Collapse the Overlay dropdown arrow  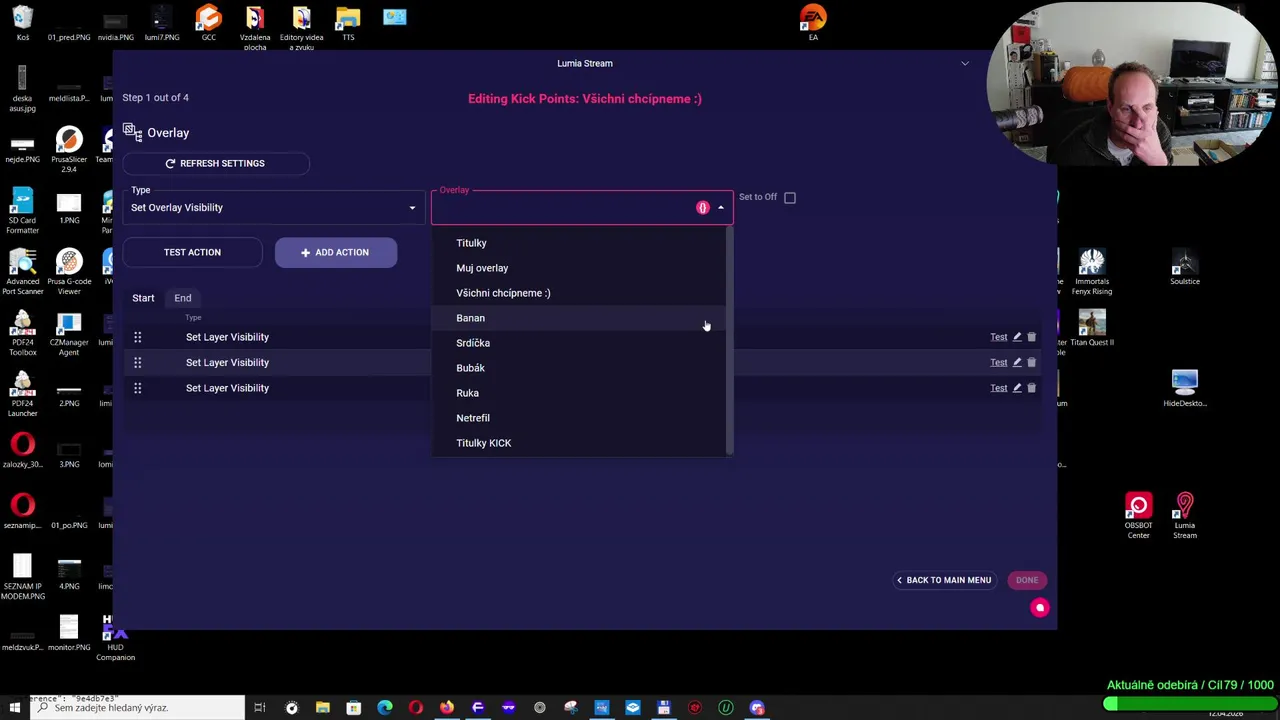720,208
